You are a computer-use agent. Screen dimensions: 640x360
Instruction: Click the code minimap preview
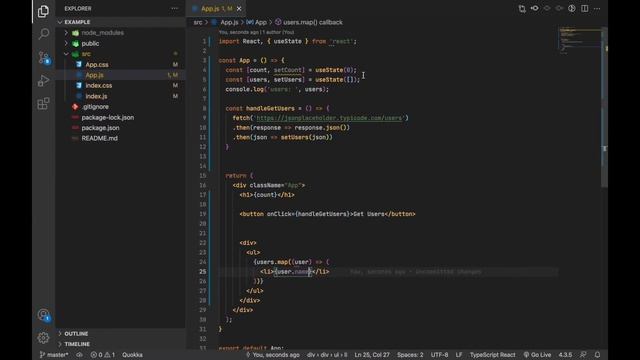point(579,41)
